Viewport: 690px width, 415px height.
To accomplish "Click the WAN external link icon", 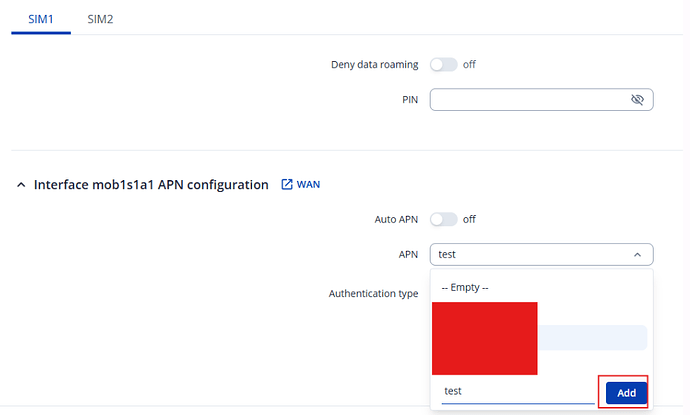I will (287, 185).
